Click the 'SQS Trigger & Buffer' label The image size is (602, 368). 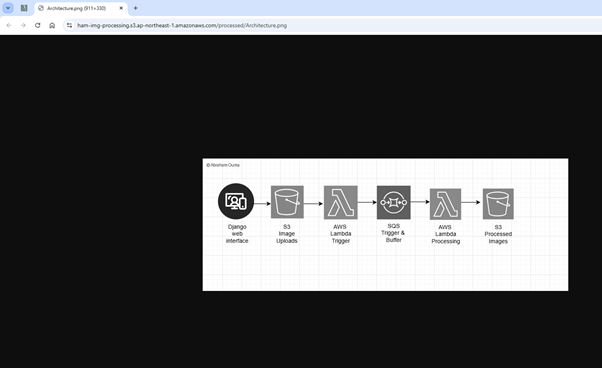(x=393, y=233)
